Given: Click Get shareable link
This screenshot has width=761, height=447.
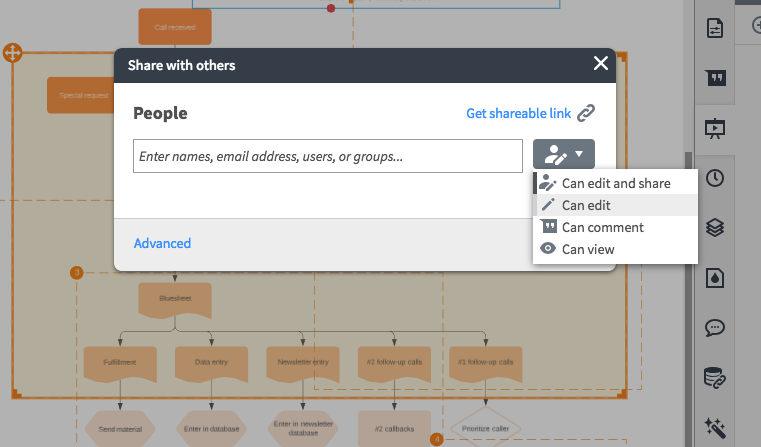Looking at the screenshot, I should [518, 114].
